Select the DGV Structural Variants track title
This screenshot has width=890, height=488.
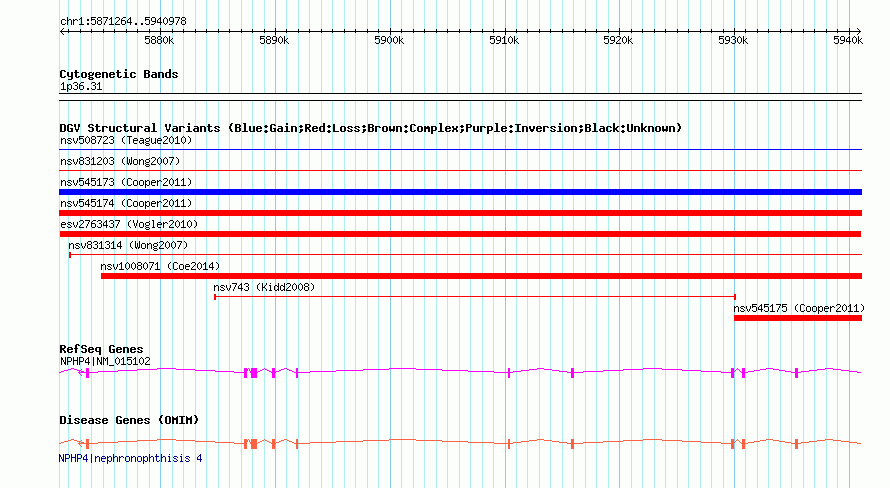pyautogui.click(x=371, y=128)
